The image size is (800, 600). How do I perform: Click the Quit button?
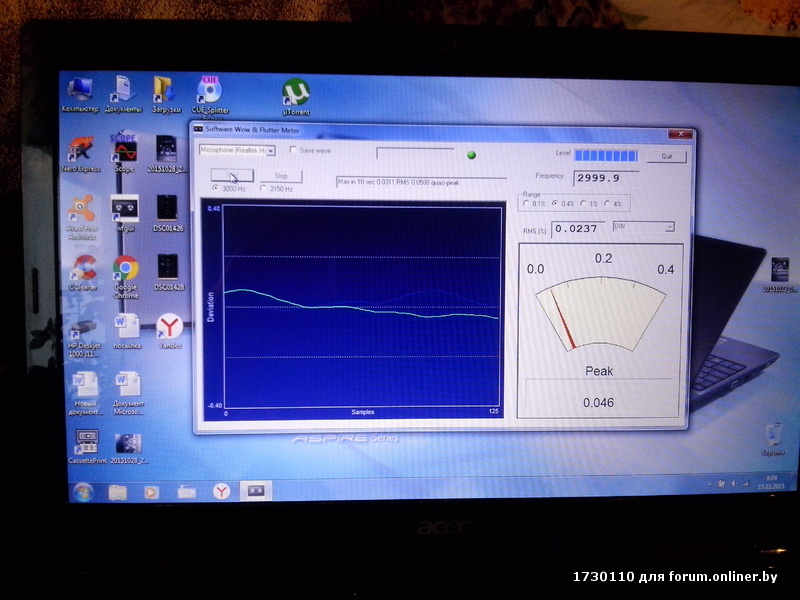point(666,156)
